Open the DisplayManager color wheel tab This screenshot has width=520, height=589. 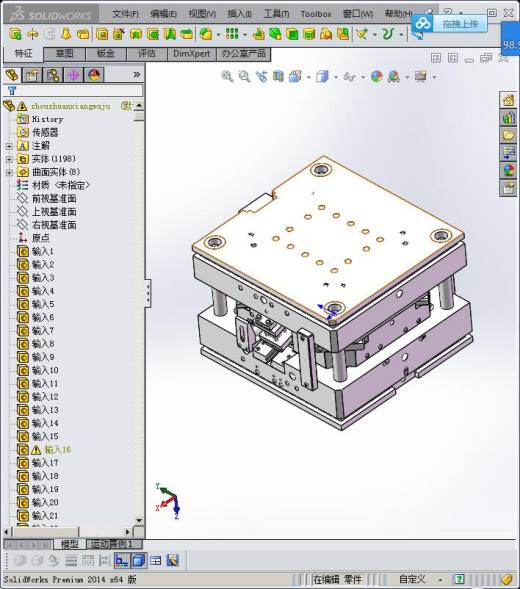click(94, 75)
